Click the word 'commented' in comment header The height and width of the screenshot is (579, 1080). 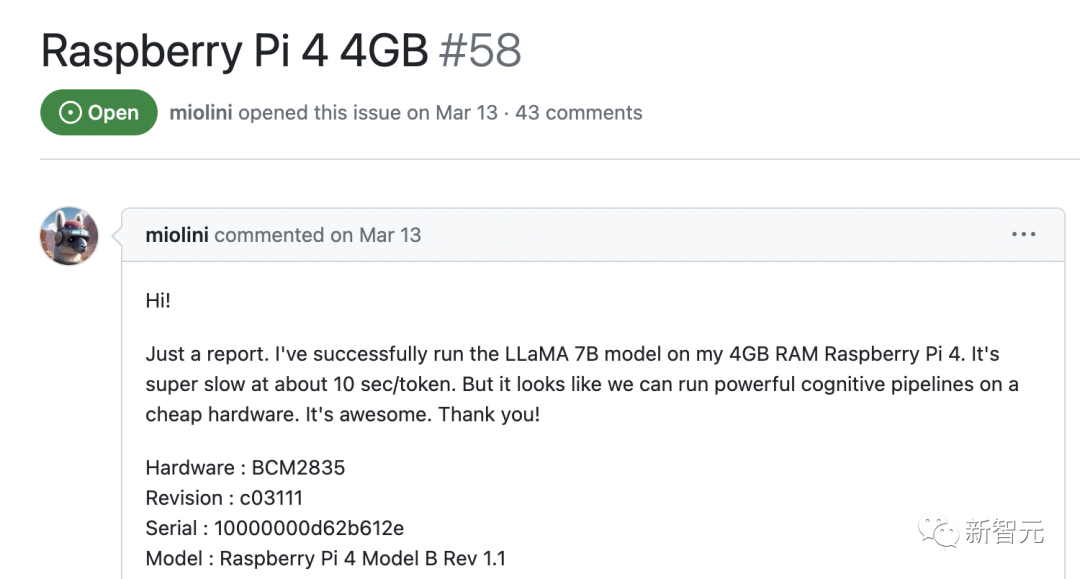[269, 235]
